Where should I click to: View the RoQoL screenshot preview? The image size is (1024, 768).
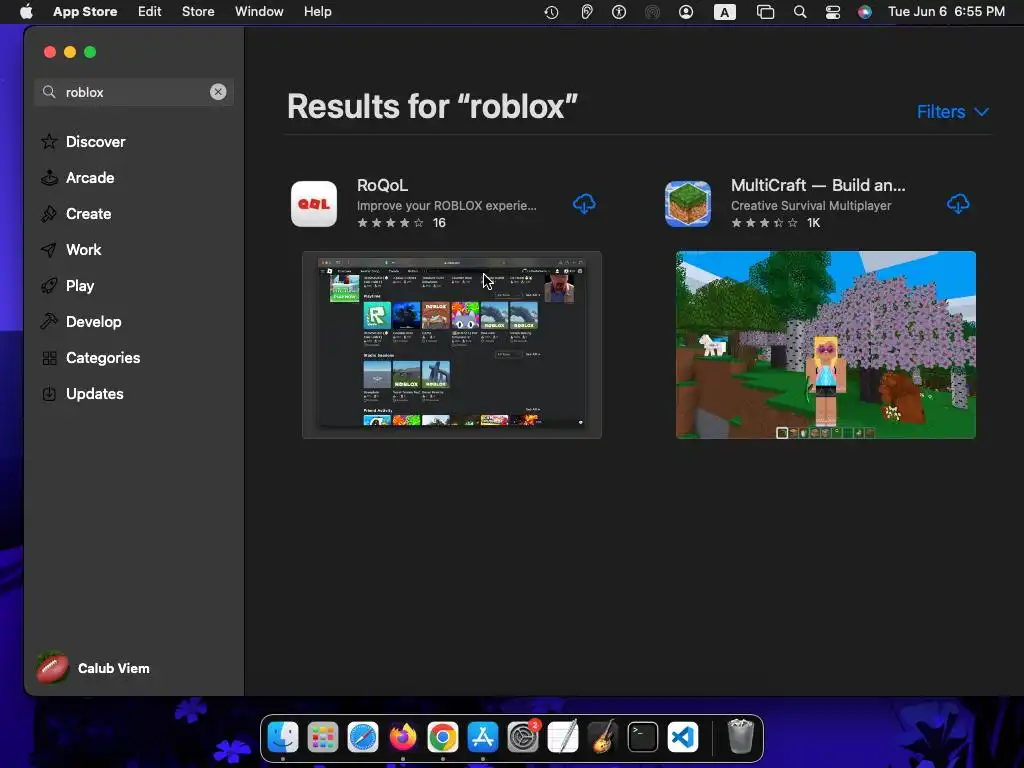pos(452,345)
